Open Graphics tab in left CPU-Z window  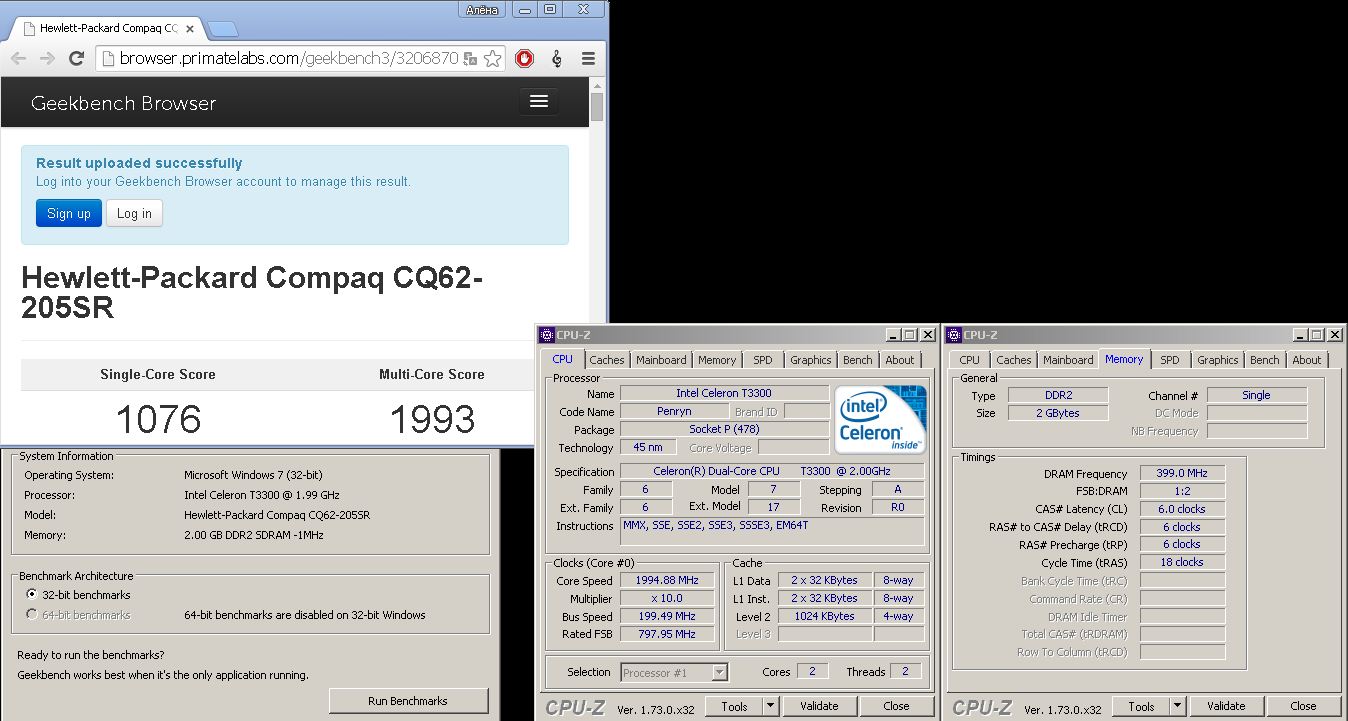(x=810, y=360)
